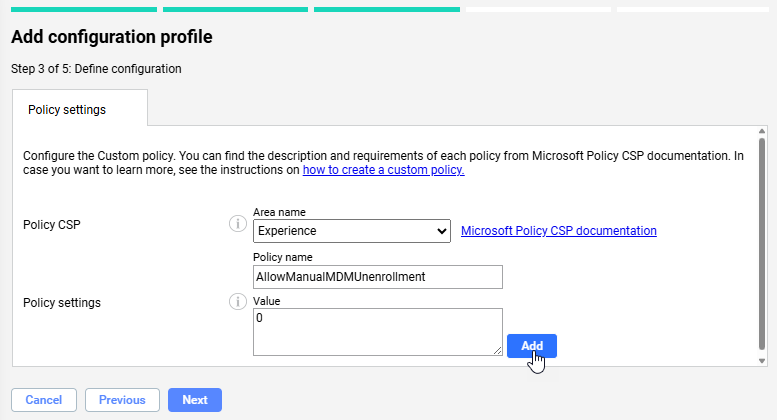
Task: Click into the Policy name field
Action: [377, 276]
